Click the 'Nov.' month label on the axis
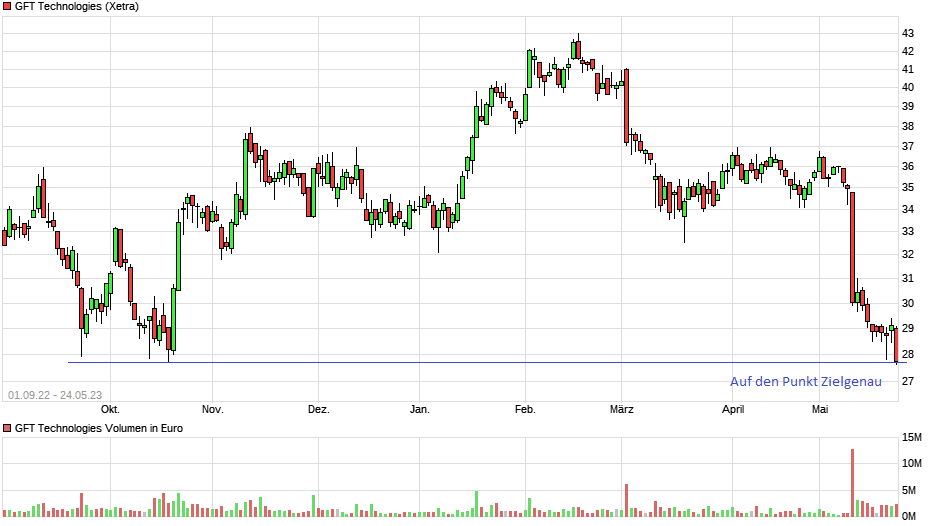 [213, 410]
